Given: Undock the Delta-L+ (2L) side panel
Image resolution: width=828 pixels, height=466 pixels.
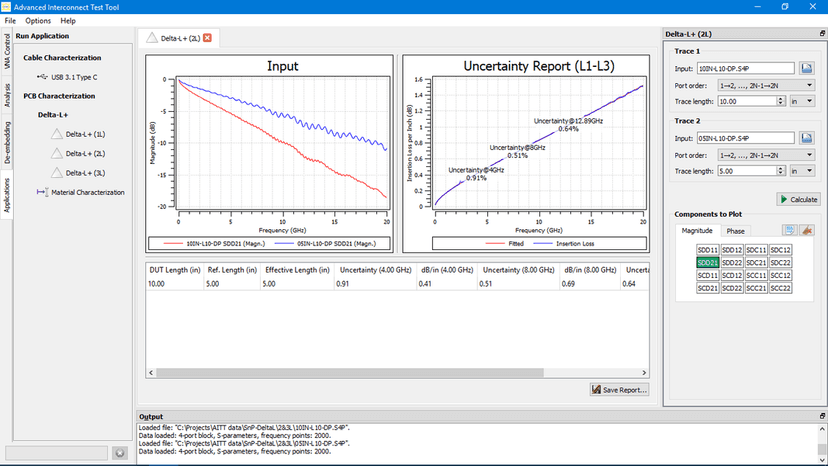Looking at the screenshot, I should pos(821,33).
